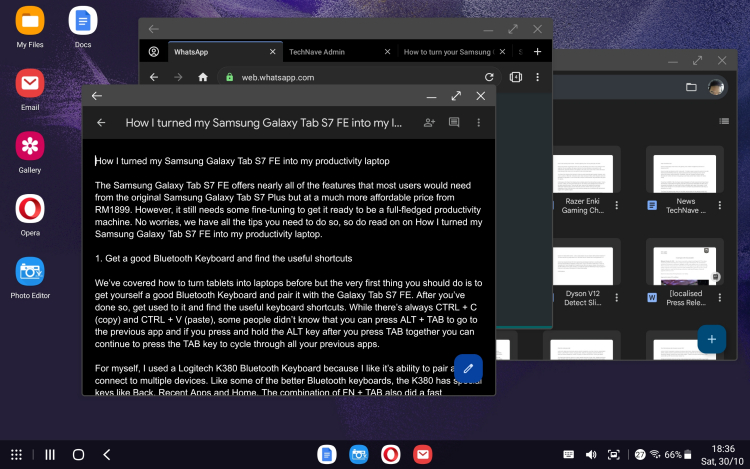This screenshot has width=750, height=469.
Task: Switch Docs file list to list view
Action: pos(724,121)
